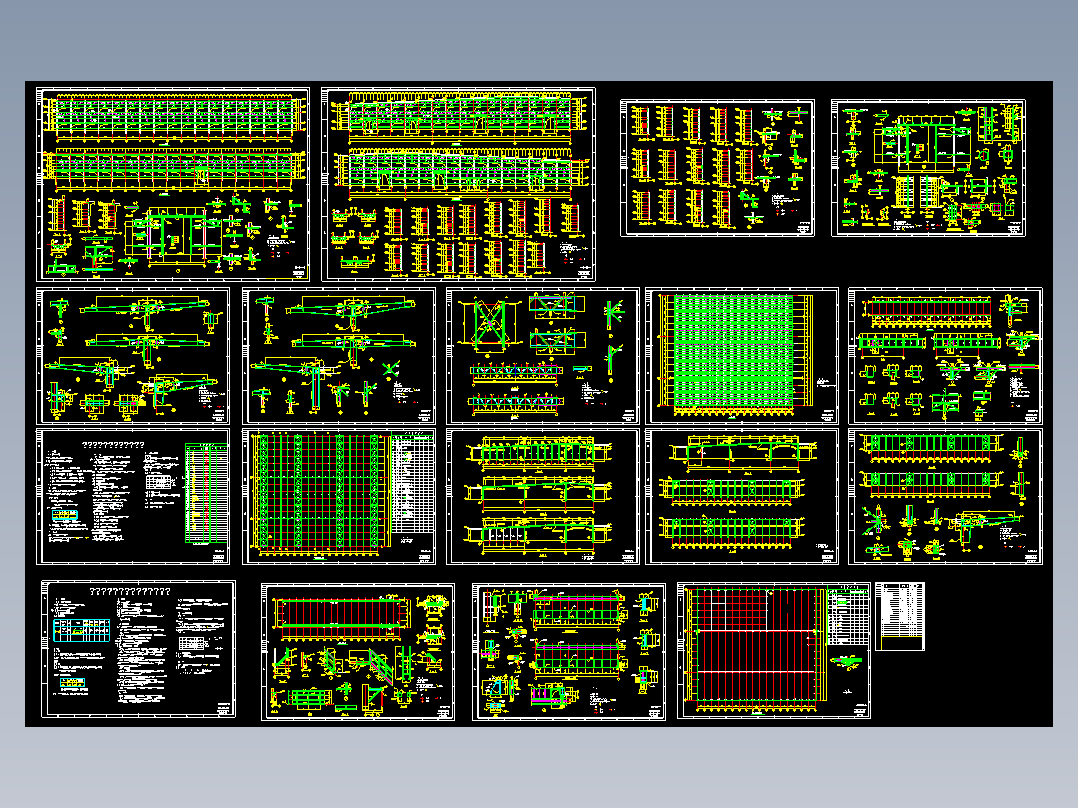The height and width of the screenshot is (808, 1078).
Task: Select the second beam-column joint sheet beside it
Action: [339, 356]
